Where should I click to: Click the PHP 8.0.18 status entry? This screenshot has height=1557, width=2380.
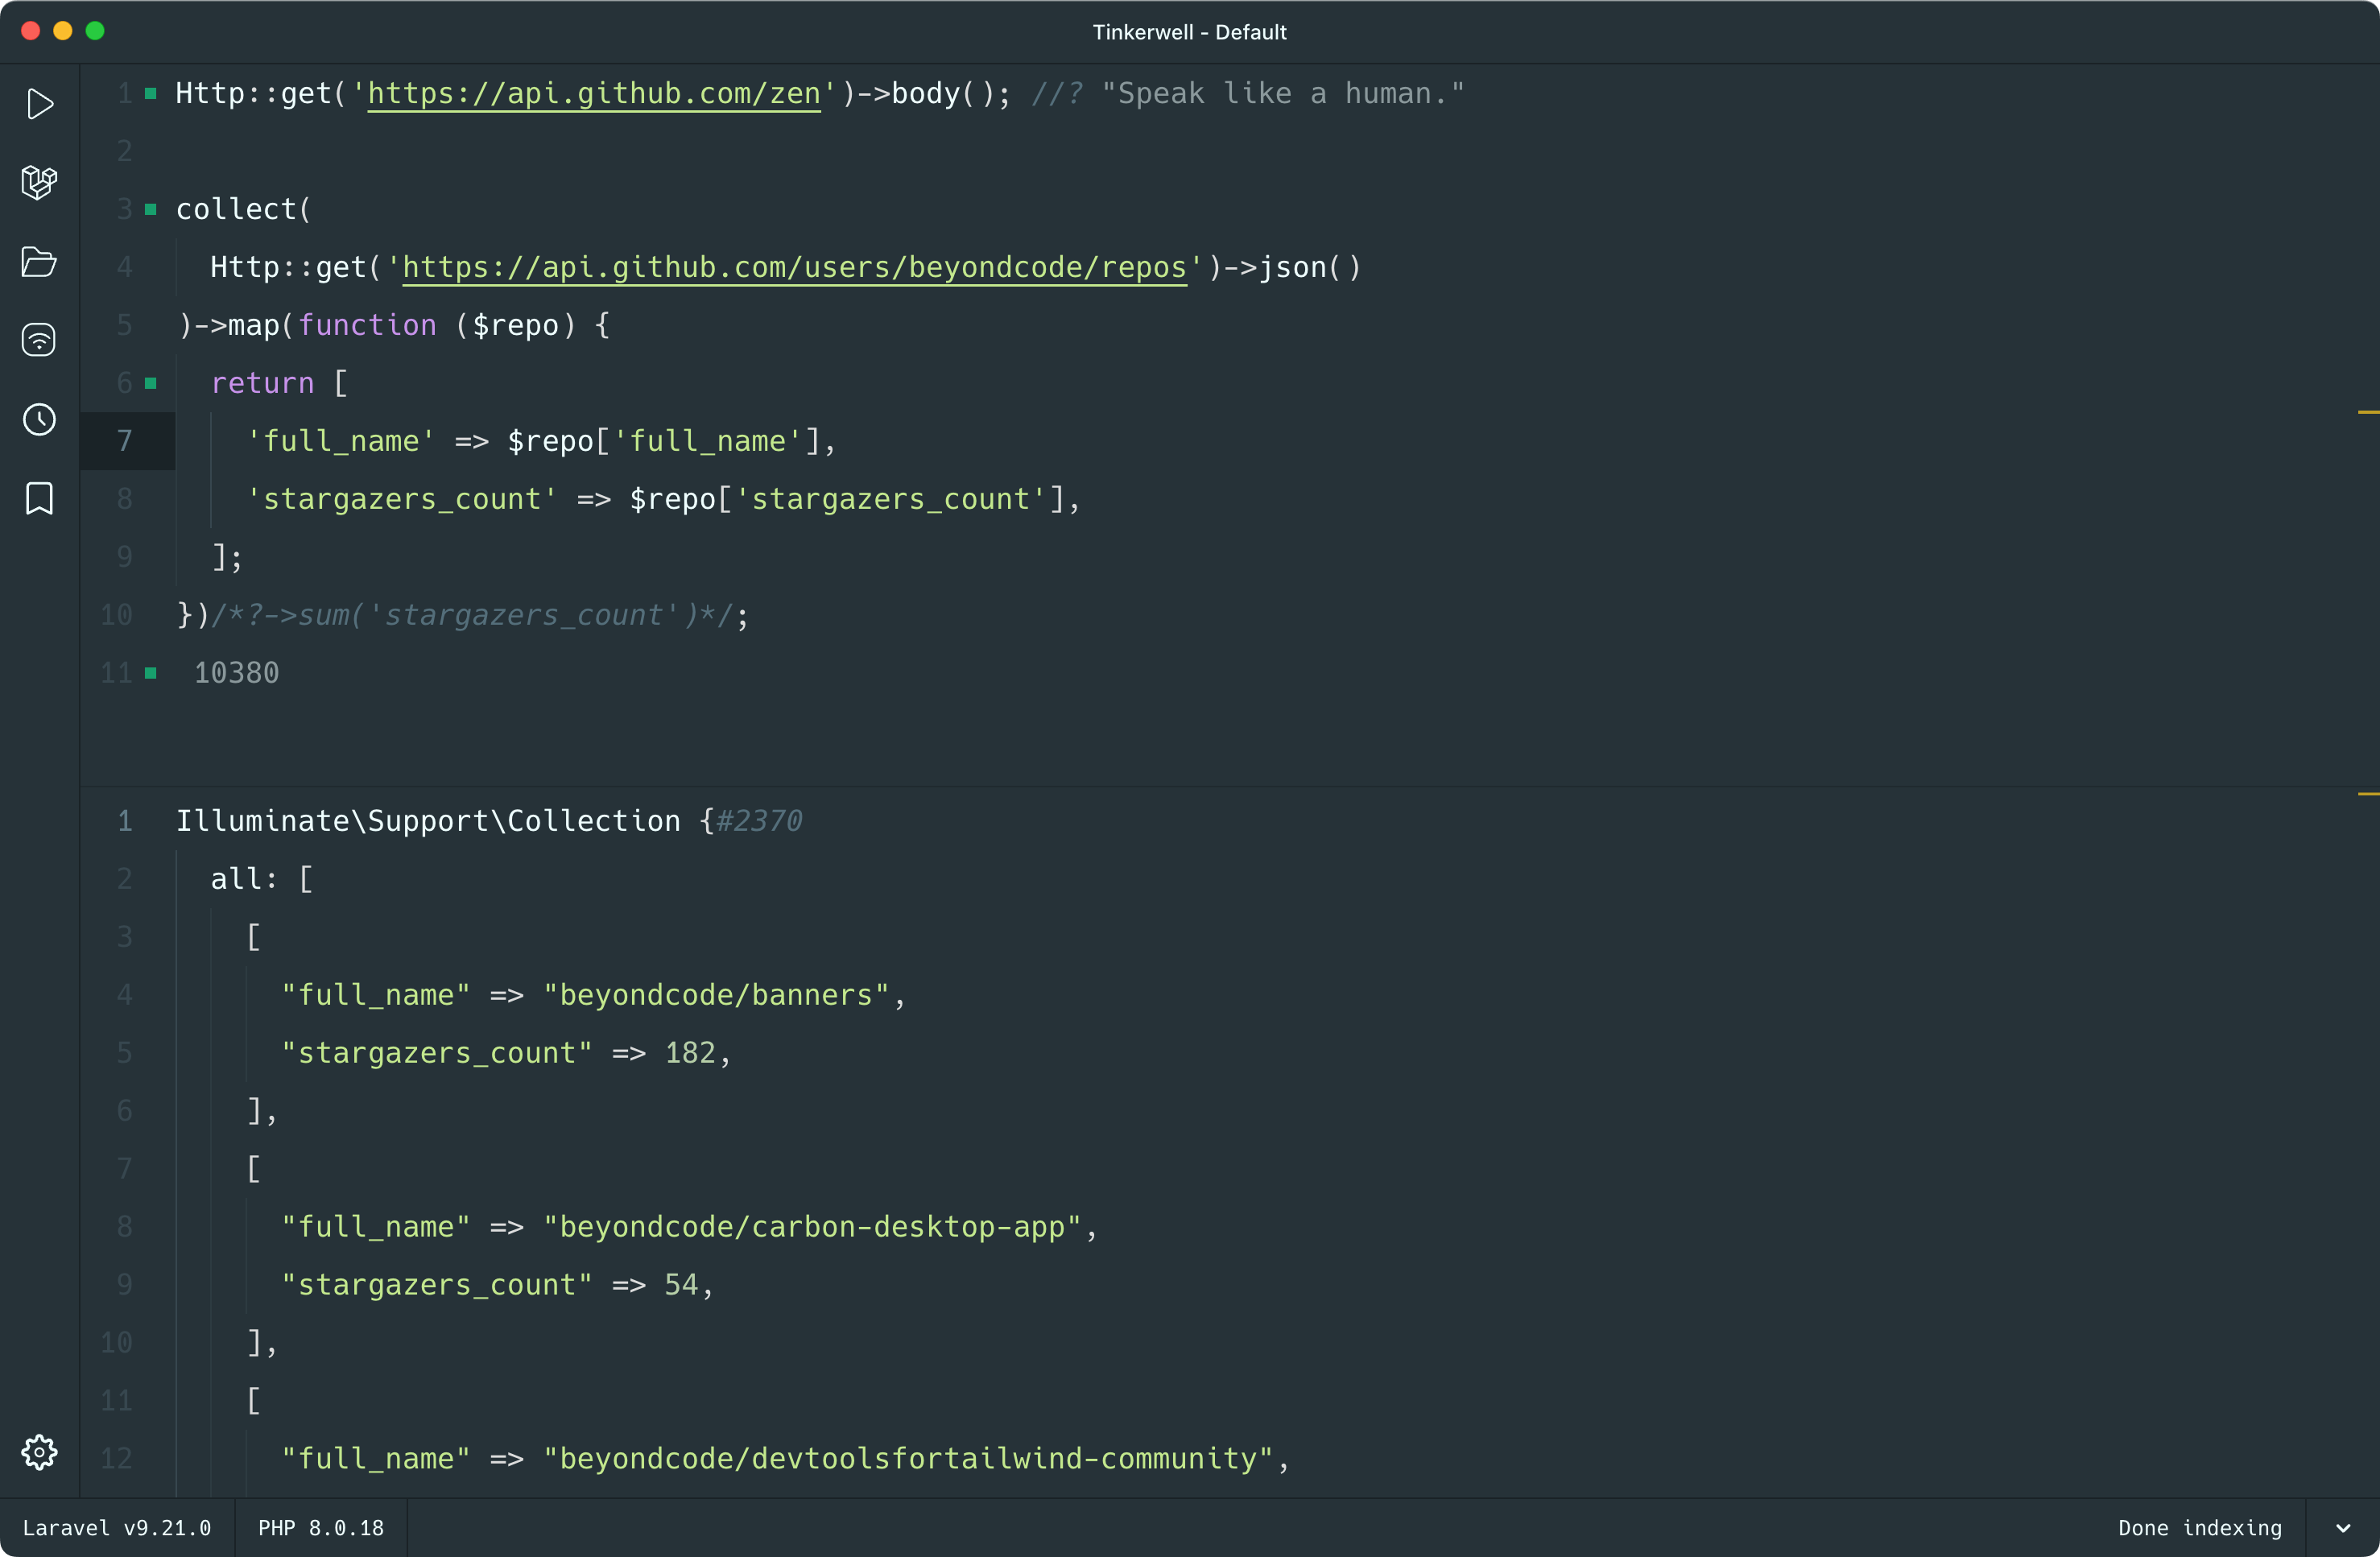tap(321, 1528)
